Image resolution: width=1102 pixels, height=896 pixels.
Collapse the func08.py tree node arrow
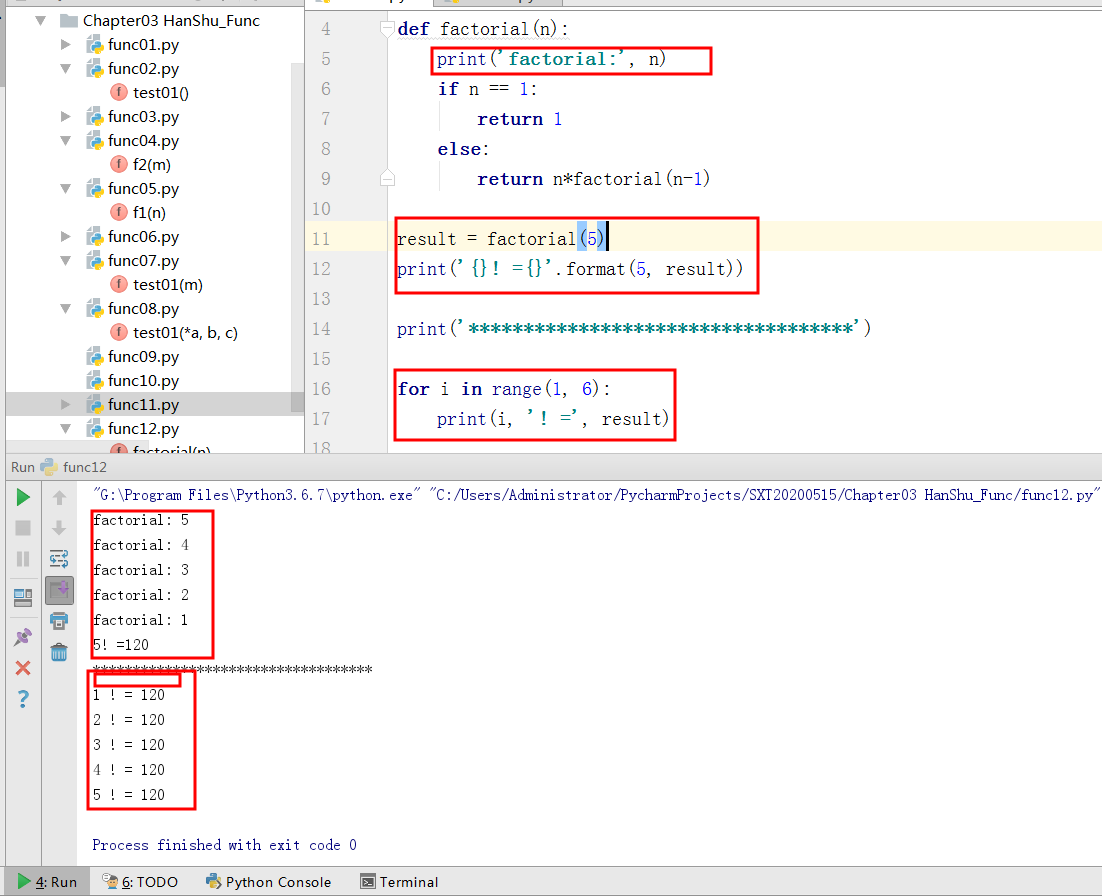[66, 309]
